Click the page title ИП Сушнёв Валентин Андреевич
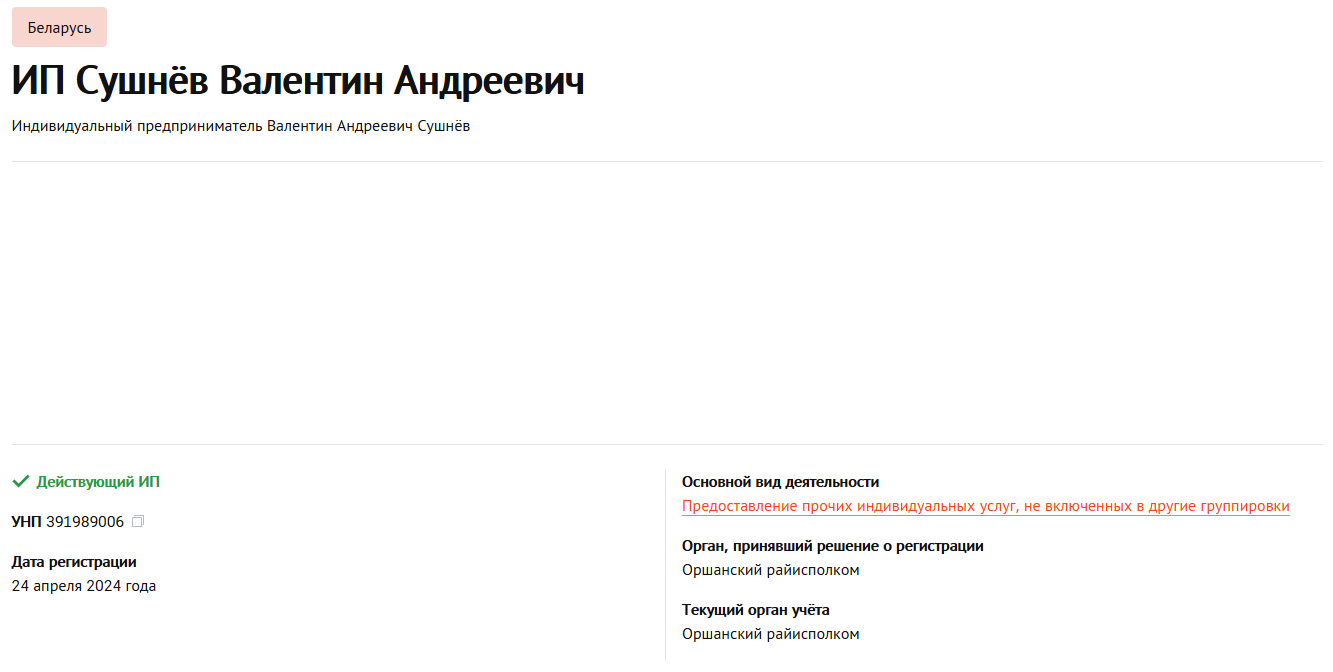This screenshot has width=1333, height=672. 297,82
